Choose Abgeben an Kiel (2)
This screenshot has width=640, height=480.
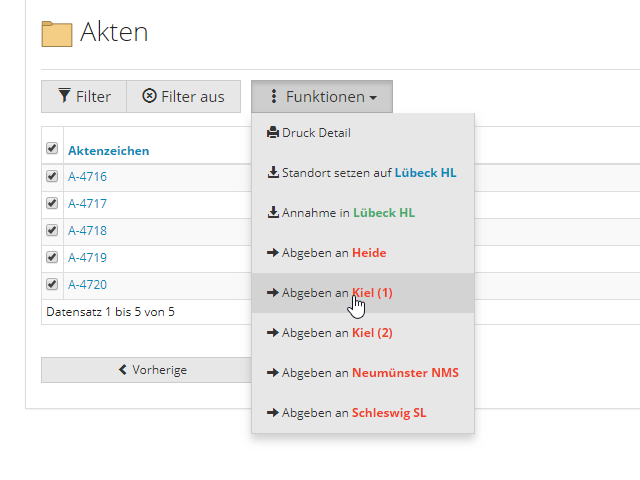point(363,333)
